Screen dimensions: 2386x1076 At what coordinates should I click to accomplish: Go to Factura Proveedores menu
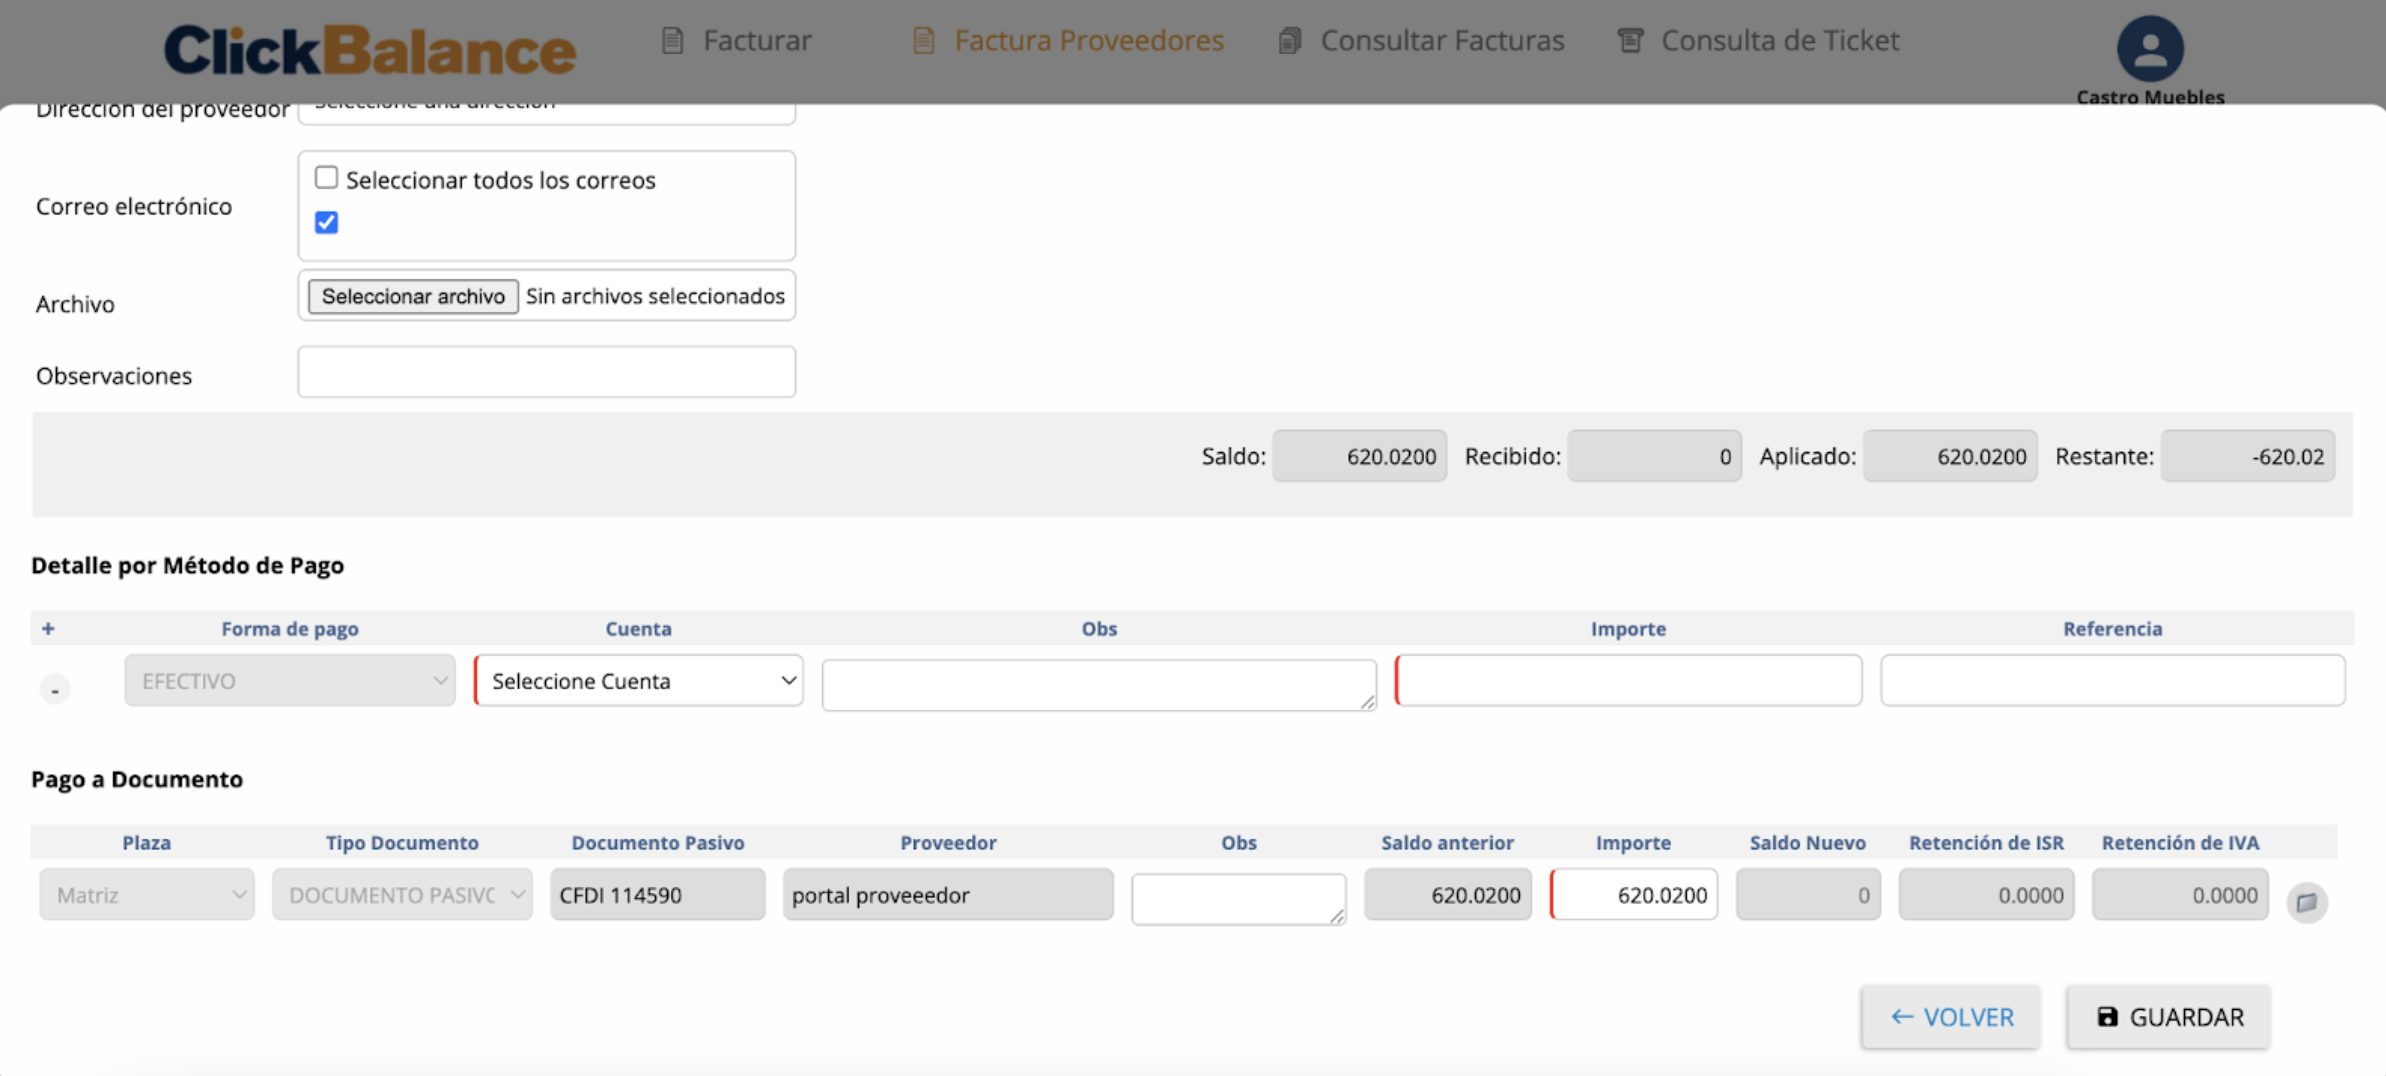[x=1088, y=41]
